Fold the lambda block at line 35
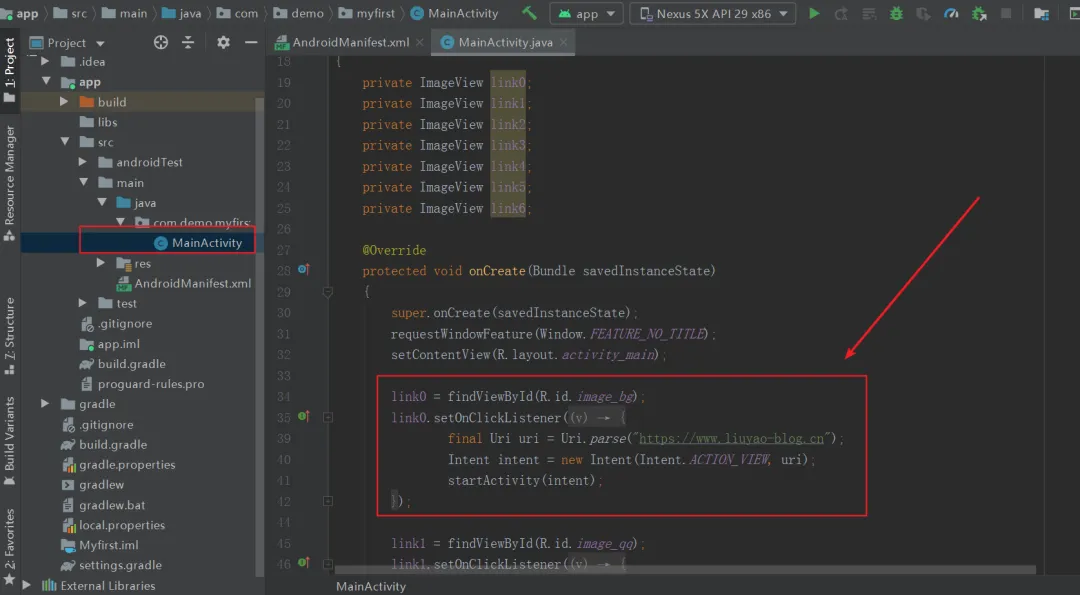Viewport: 1080px width, 595px height. [x=328, y=417]
